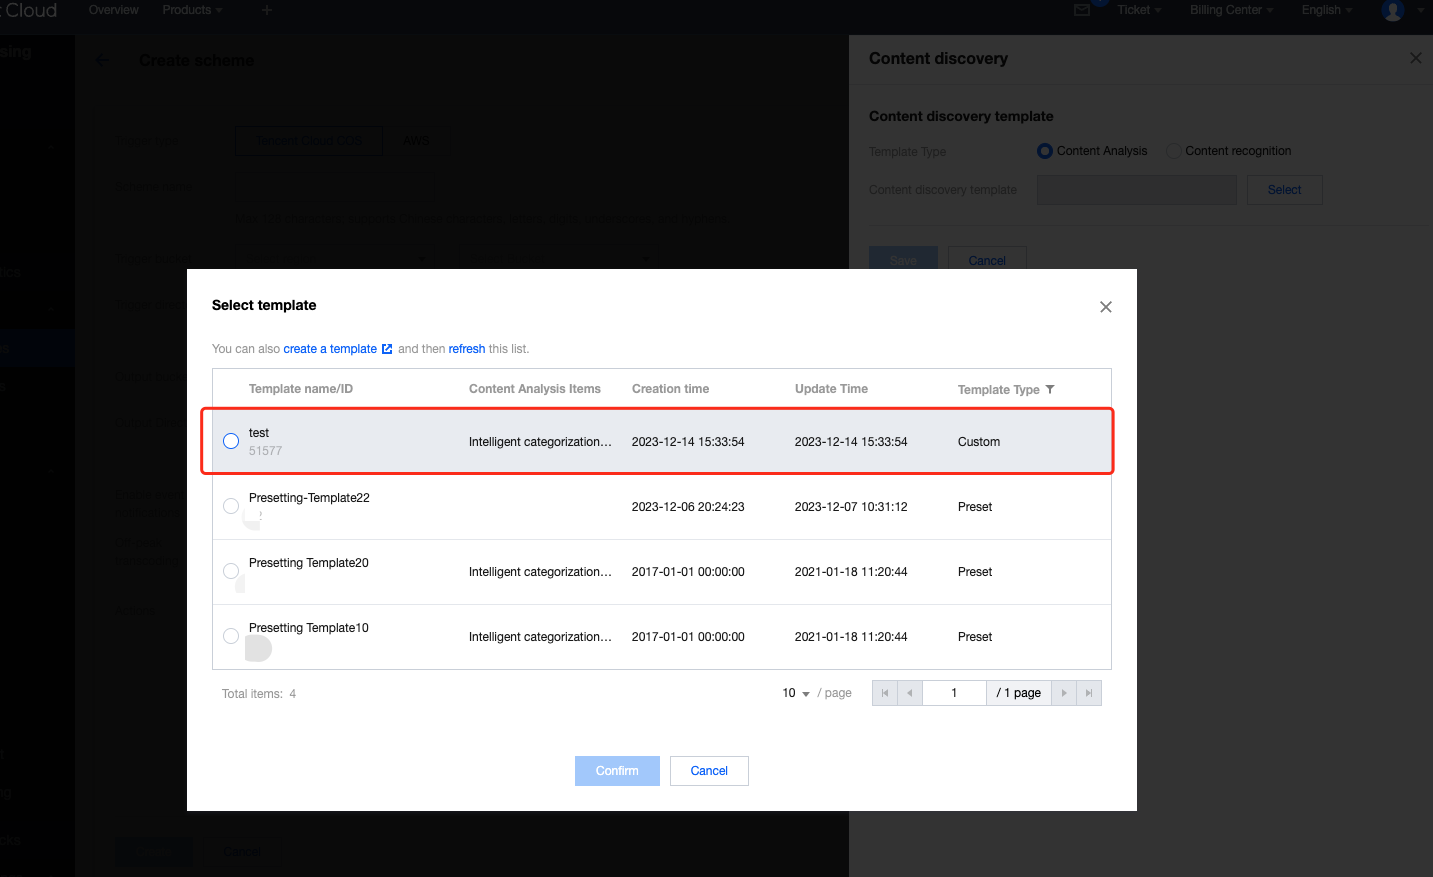Click the Template Type filter icon
This screenshot has width=1433, height=877.
click(1050, 390)
